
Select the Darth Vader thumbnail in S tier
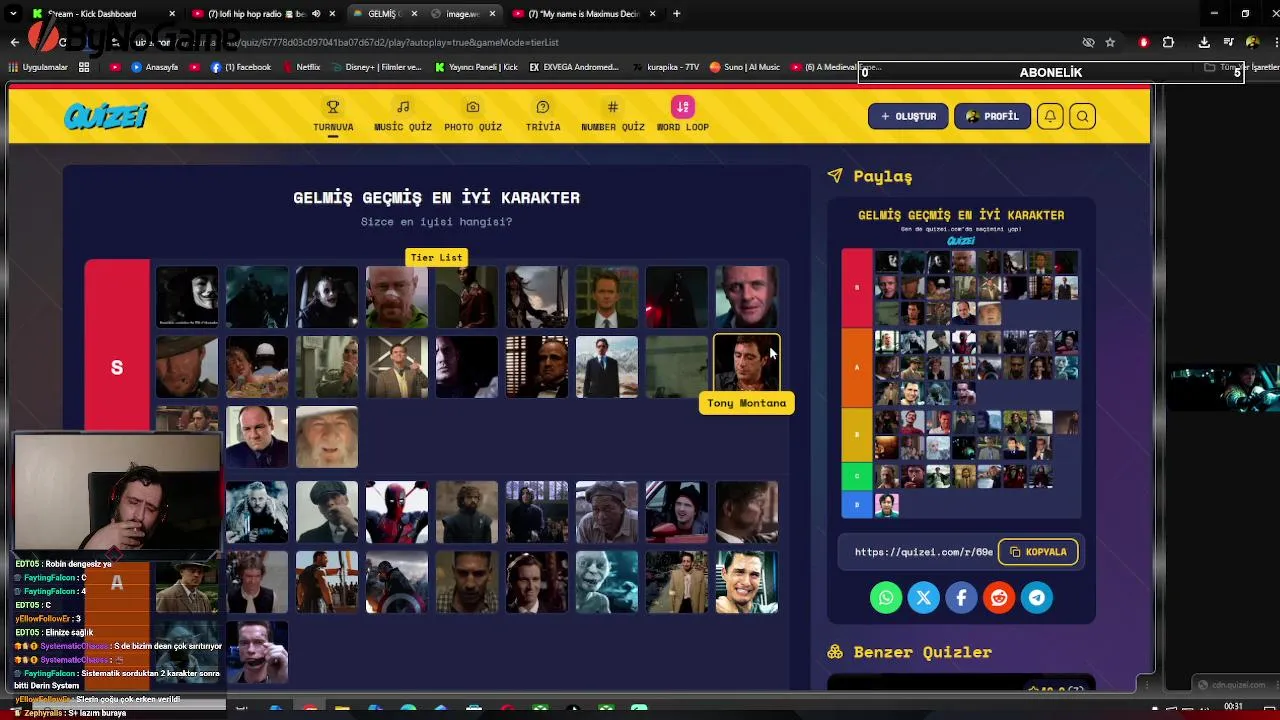point(677,297)
